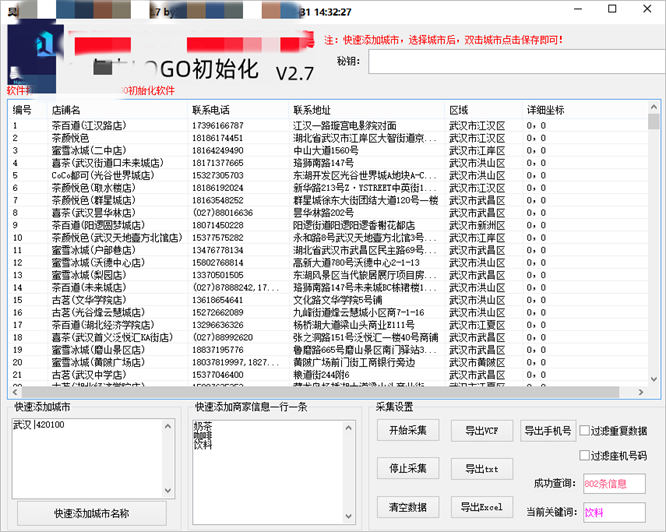The width and height of the screenshot is (666, 532).
Task: Click 武汉市黄陂区 region cell
Action: click(477, 362)
